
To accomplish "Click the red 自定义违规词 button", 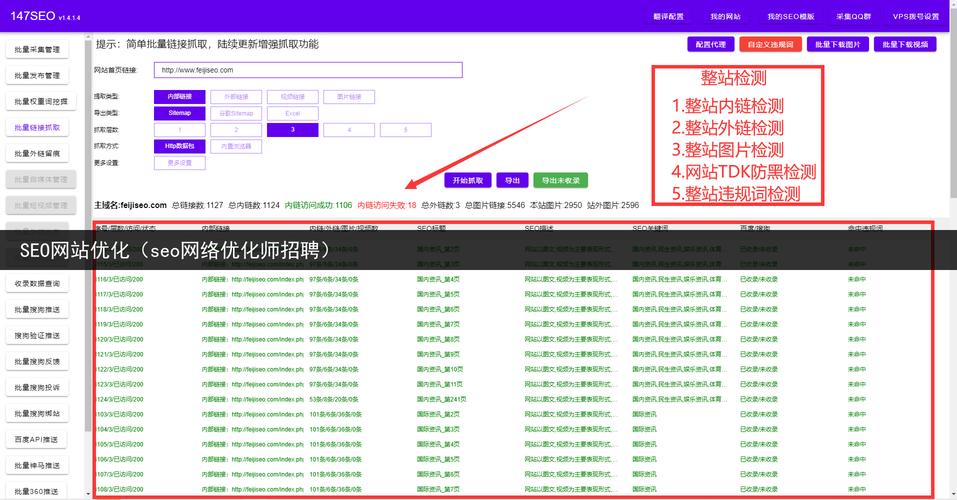I will click(x=770, y=45).
